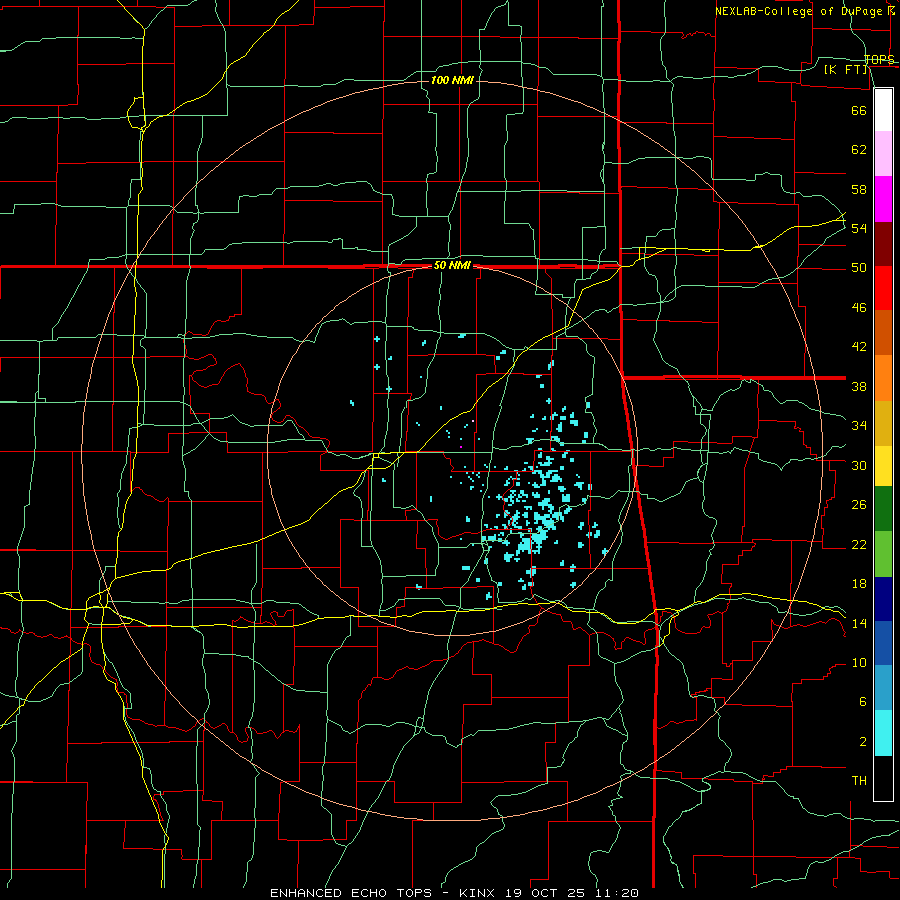The image size is (900, 900).
Task: Click the 14 legend value
Action: pos(859,623)
